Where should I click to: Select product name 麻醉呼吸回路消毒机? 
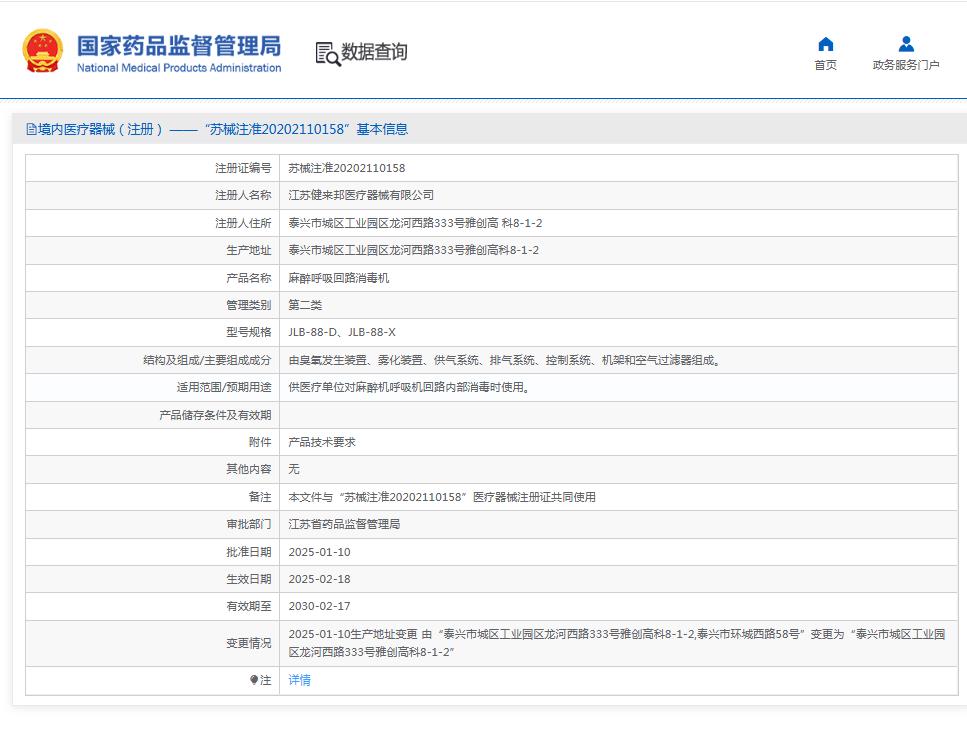[340, 277]
